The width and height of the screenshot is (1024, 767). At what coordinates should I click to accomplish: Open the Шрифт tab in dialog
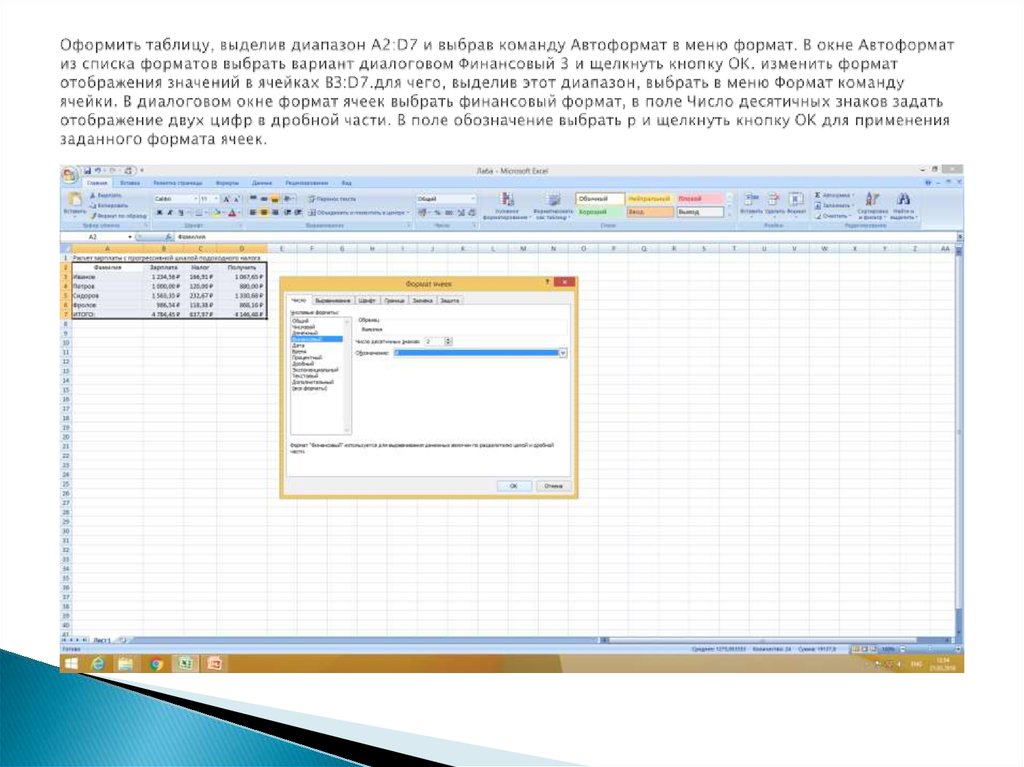click(x=367, y=301)
